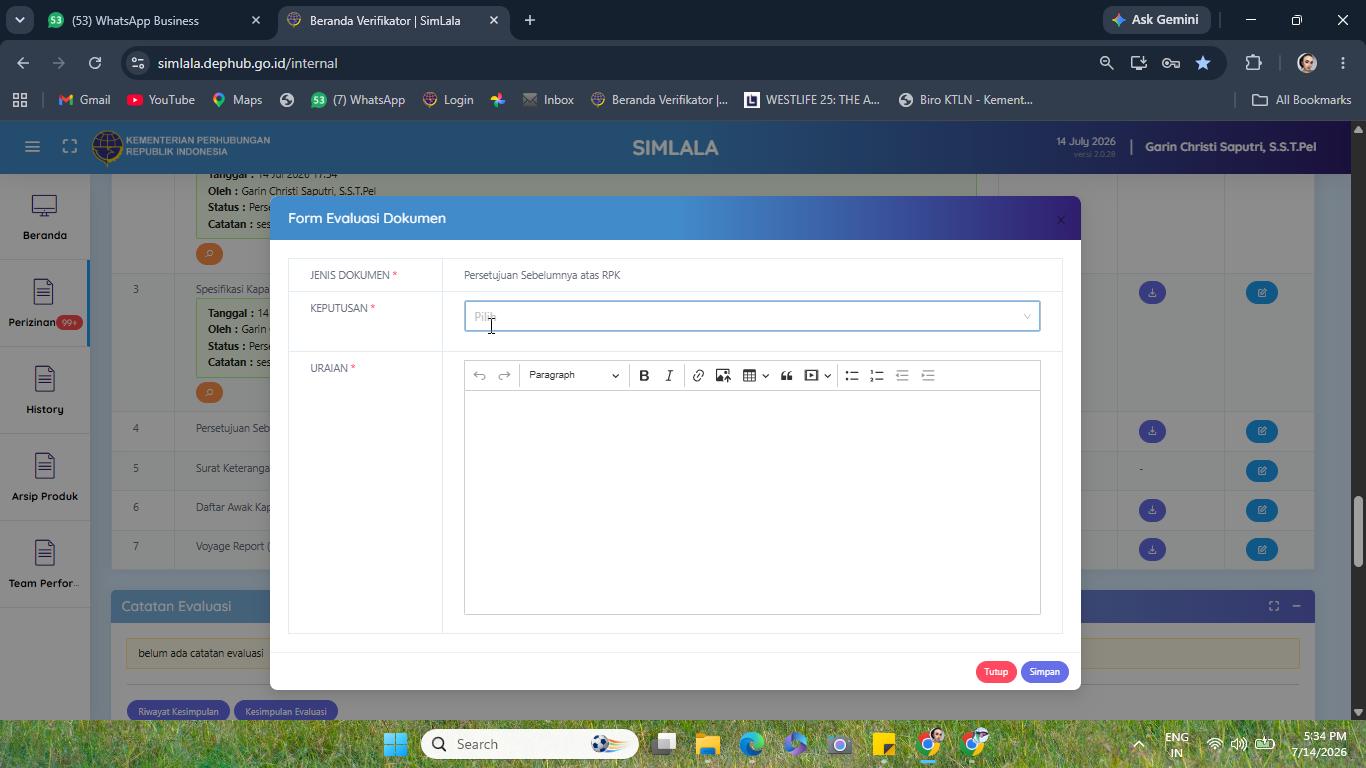Create a numbered list

pyautogui.click(x=877, y=376)
